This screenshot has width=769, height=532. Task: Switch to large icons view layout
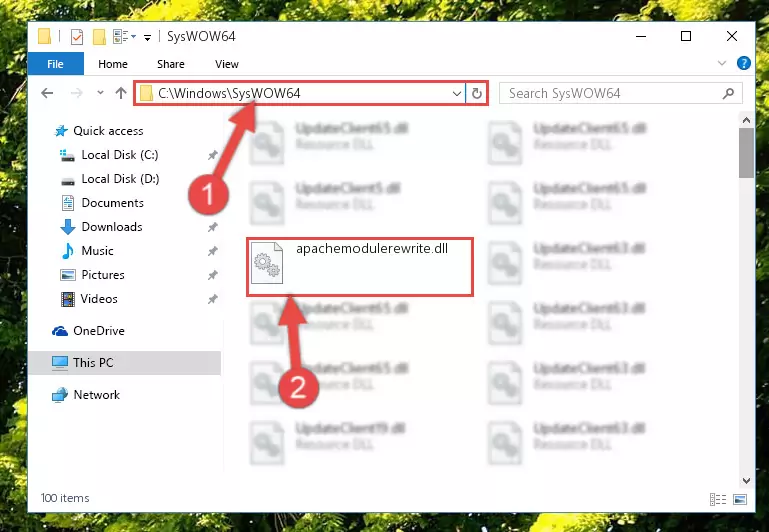[x=740, y=500]
